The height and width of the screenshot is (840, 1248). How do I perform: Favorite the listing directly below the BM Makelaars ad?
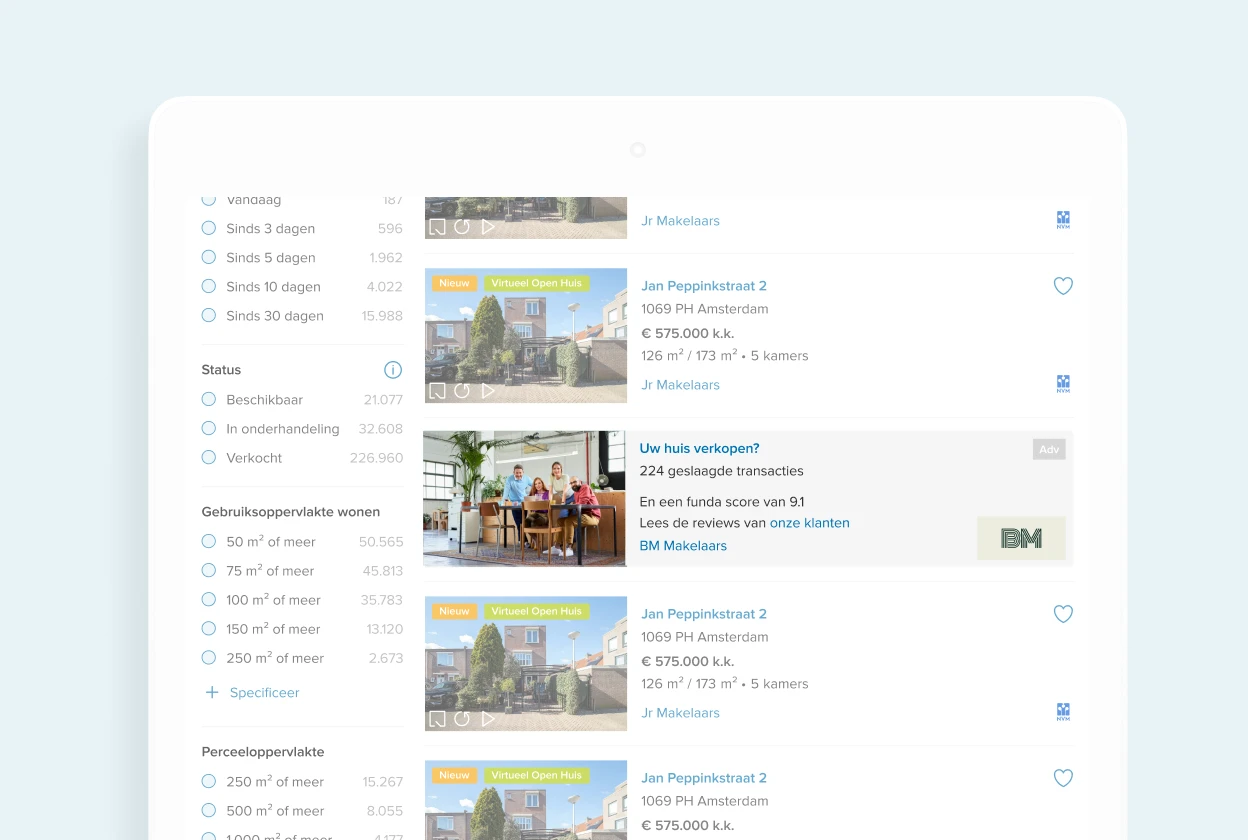tap(1063, 614)
